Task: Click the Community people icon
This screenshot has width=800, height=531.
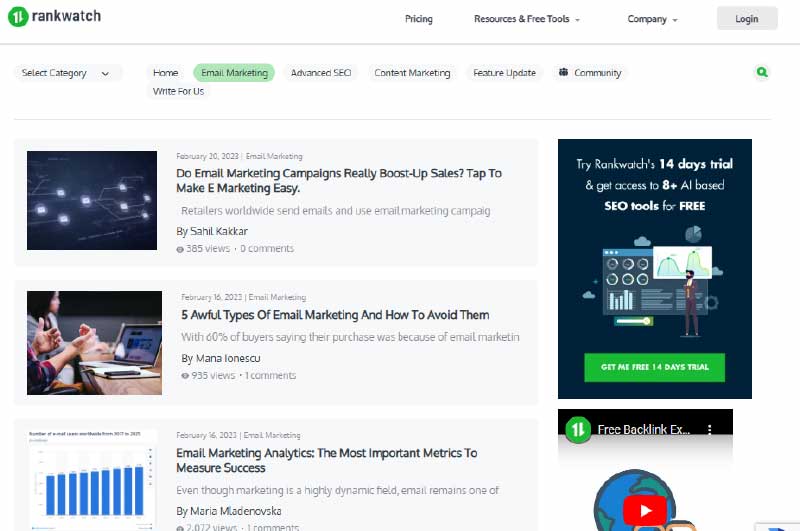Action: pyautogui.click(x=563, y=72)
